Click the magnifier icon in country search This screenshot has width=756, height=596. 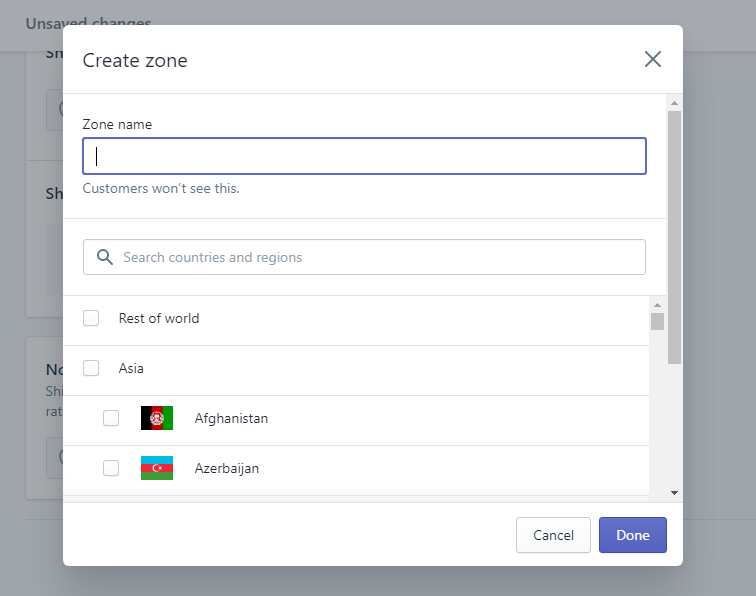click(x=105, y=257)
